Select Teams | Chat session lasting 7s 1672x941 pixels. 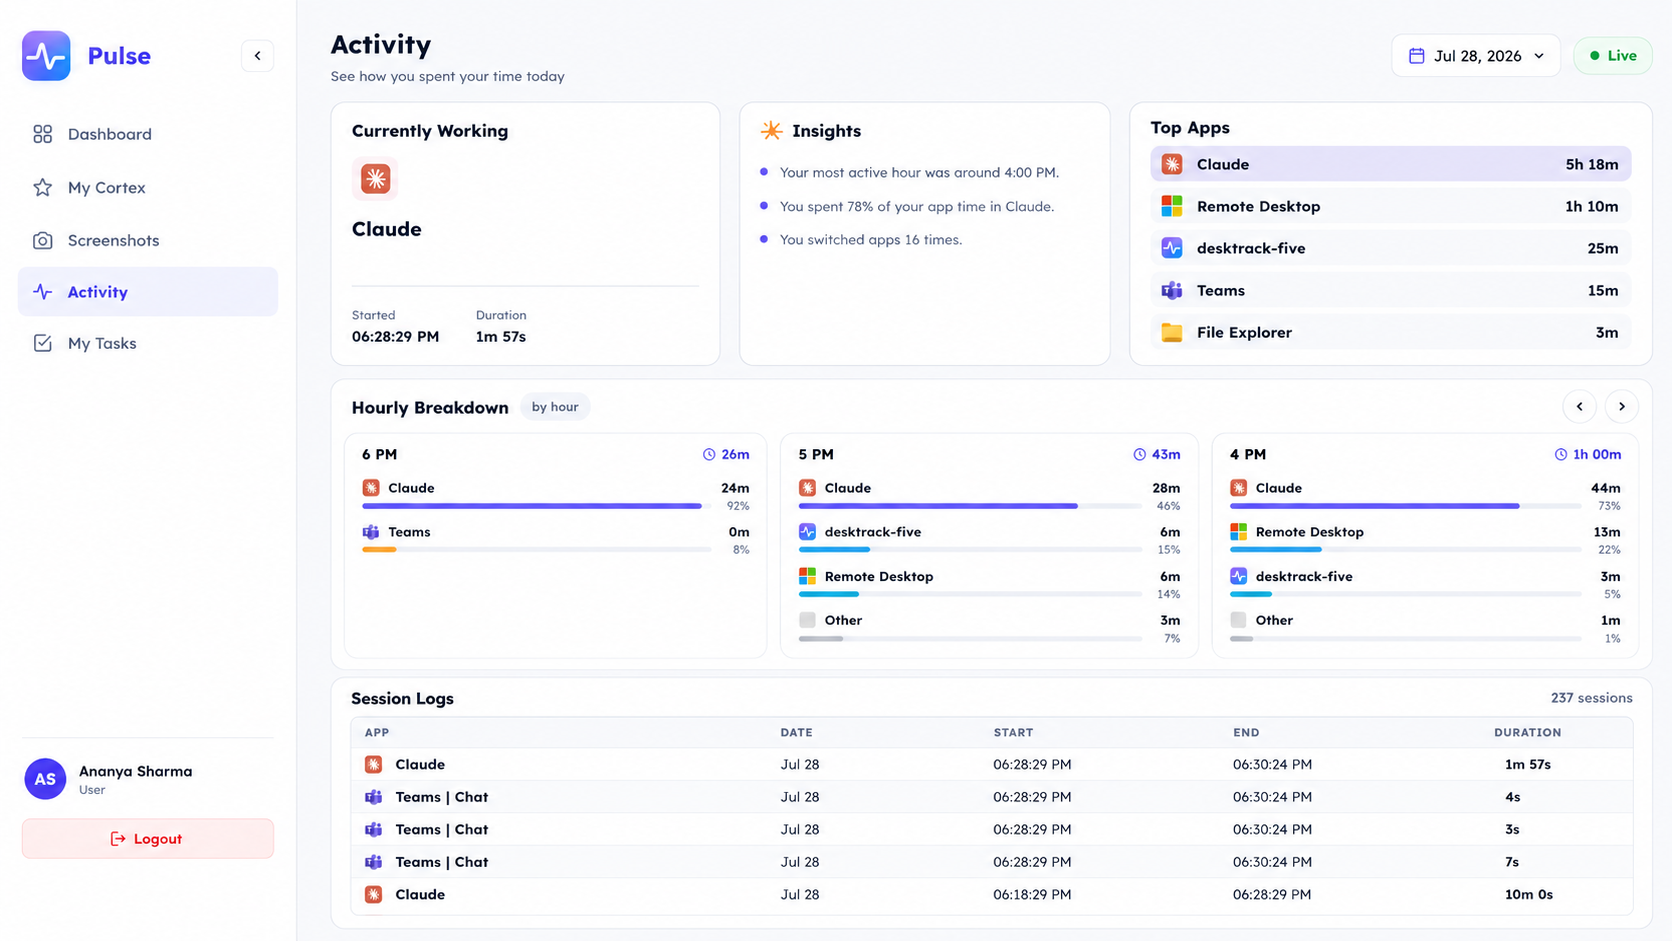(x=992, y=862)
